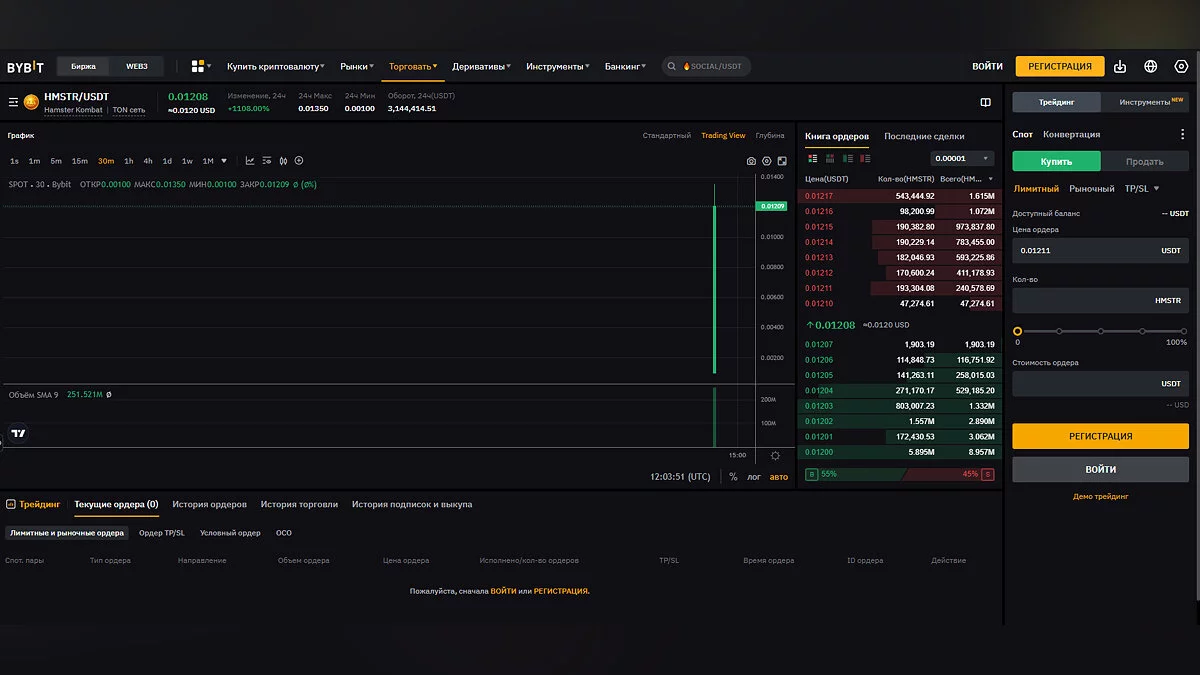
Task: Click the 100% end of quantity slider
Action: tap(1183, 331)
